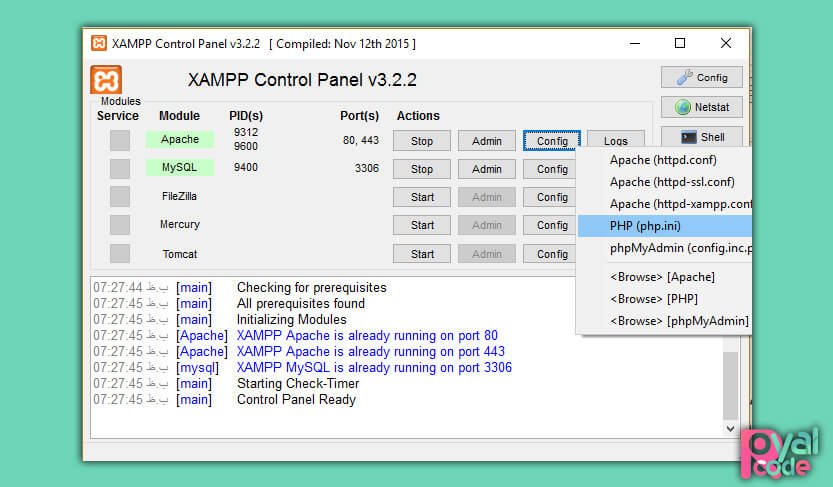
Task: Click the XAMPP title bar icon
Action: pyautogui.click(x=99, y=43)
